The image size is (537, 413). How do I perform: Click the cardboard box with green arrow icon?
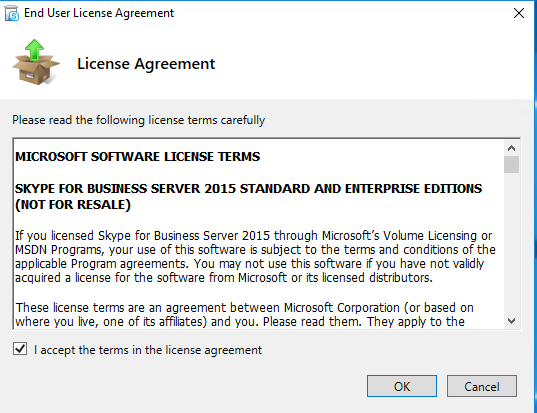(36, 62)
